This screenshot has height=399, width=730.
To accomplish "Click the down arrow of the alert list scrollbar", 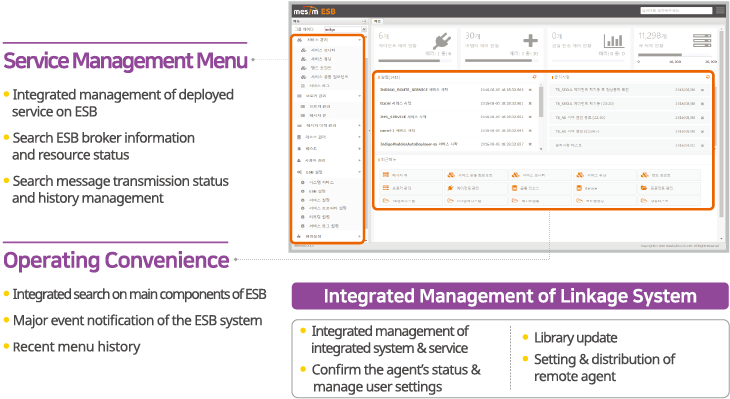I will pyautogui.click(x=541, y=149).
